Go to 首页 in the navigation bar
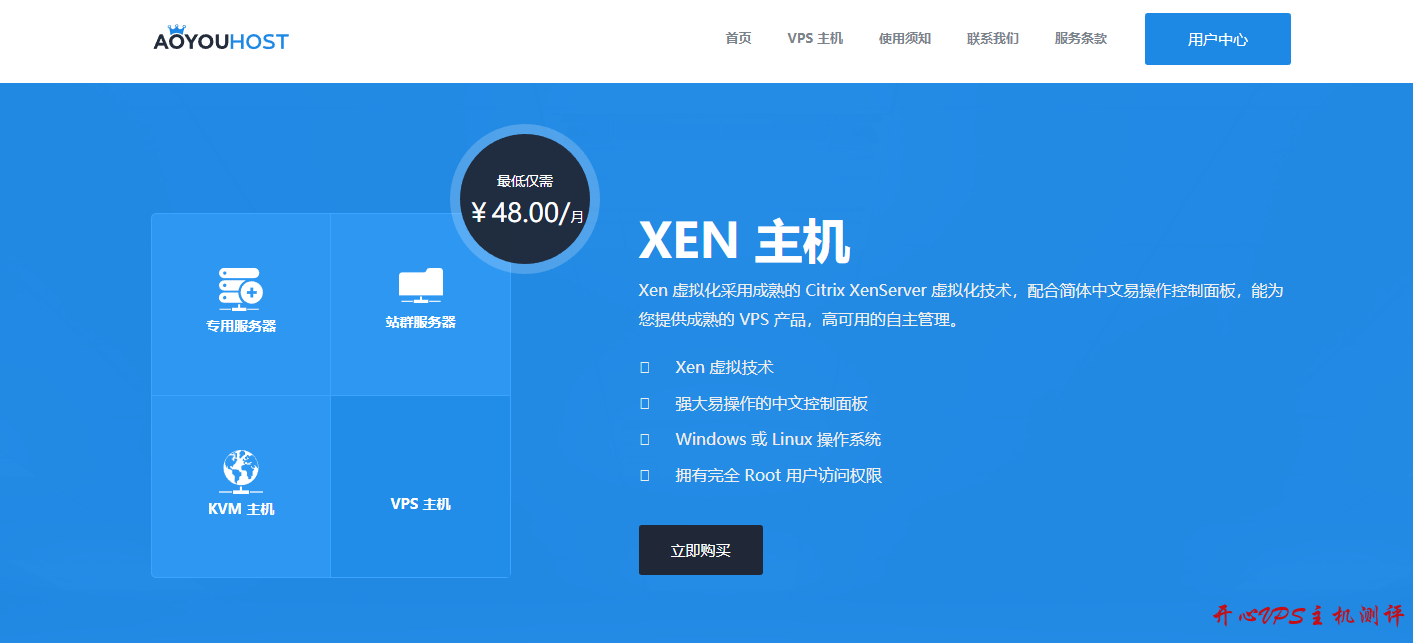 point(738,39)
